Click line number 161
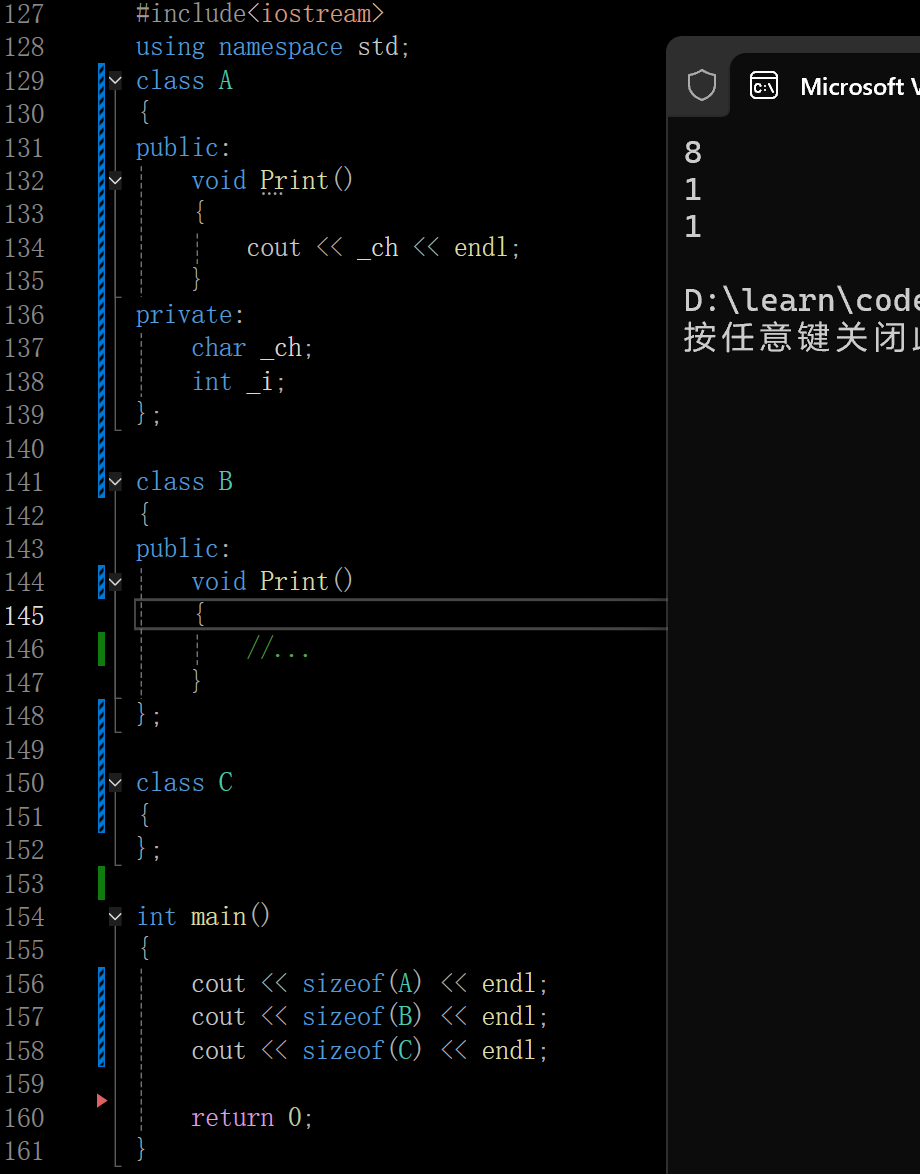This screenshot has width=920, height=1174. (x=24, y=1151)
